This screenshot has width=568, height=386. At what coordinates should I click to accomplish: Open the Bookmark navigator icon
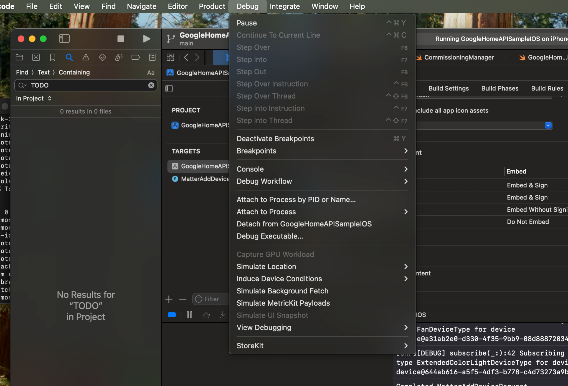tap(53, 57)
